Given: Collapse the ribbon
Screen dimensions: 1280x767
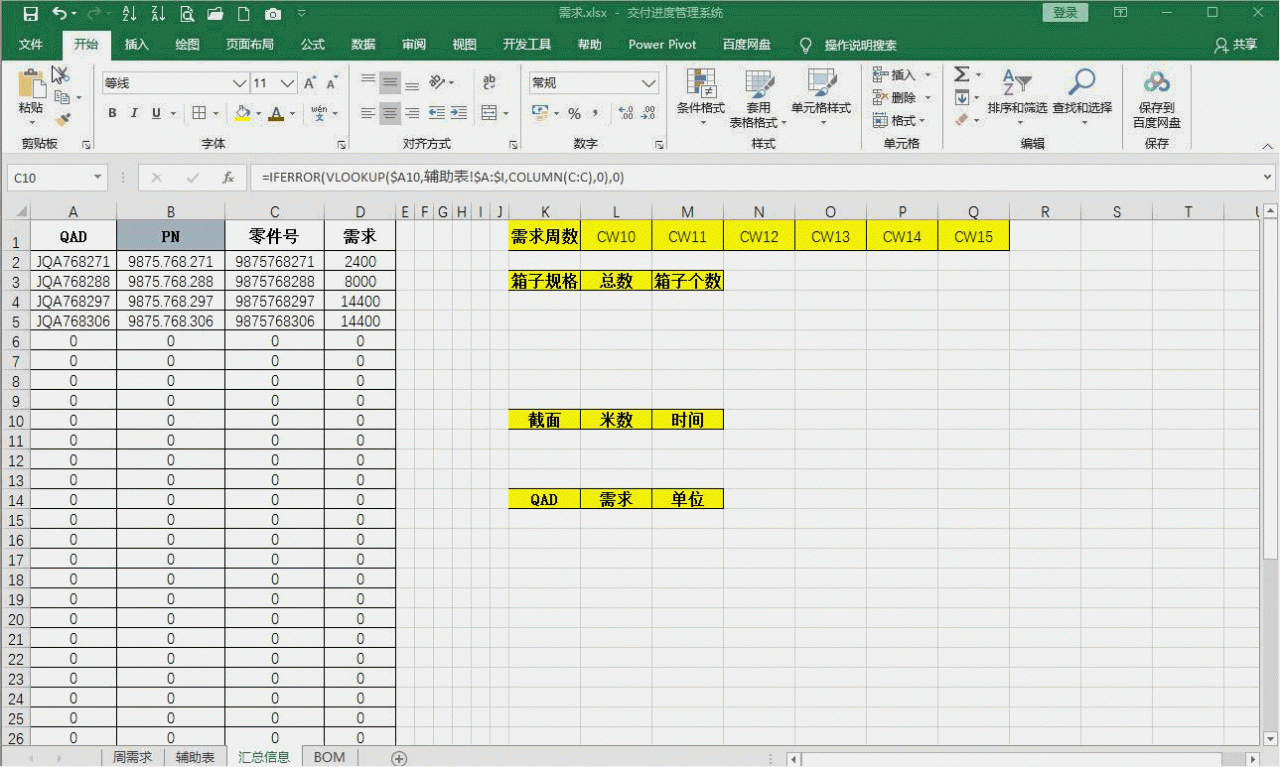Looking at the screenshot, I should coord(1267,146).
